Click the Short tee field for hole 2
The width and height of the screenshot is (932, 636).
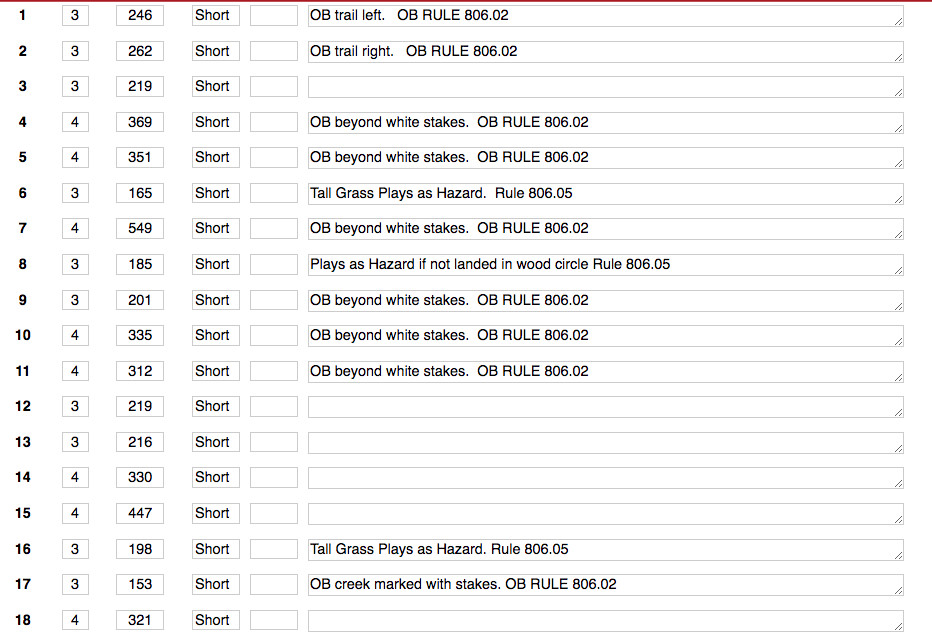coord(216,51)
